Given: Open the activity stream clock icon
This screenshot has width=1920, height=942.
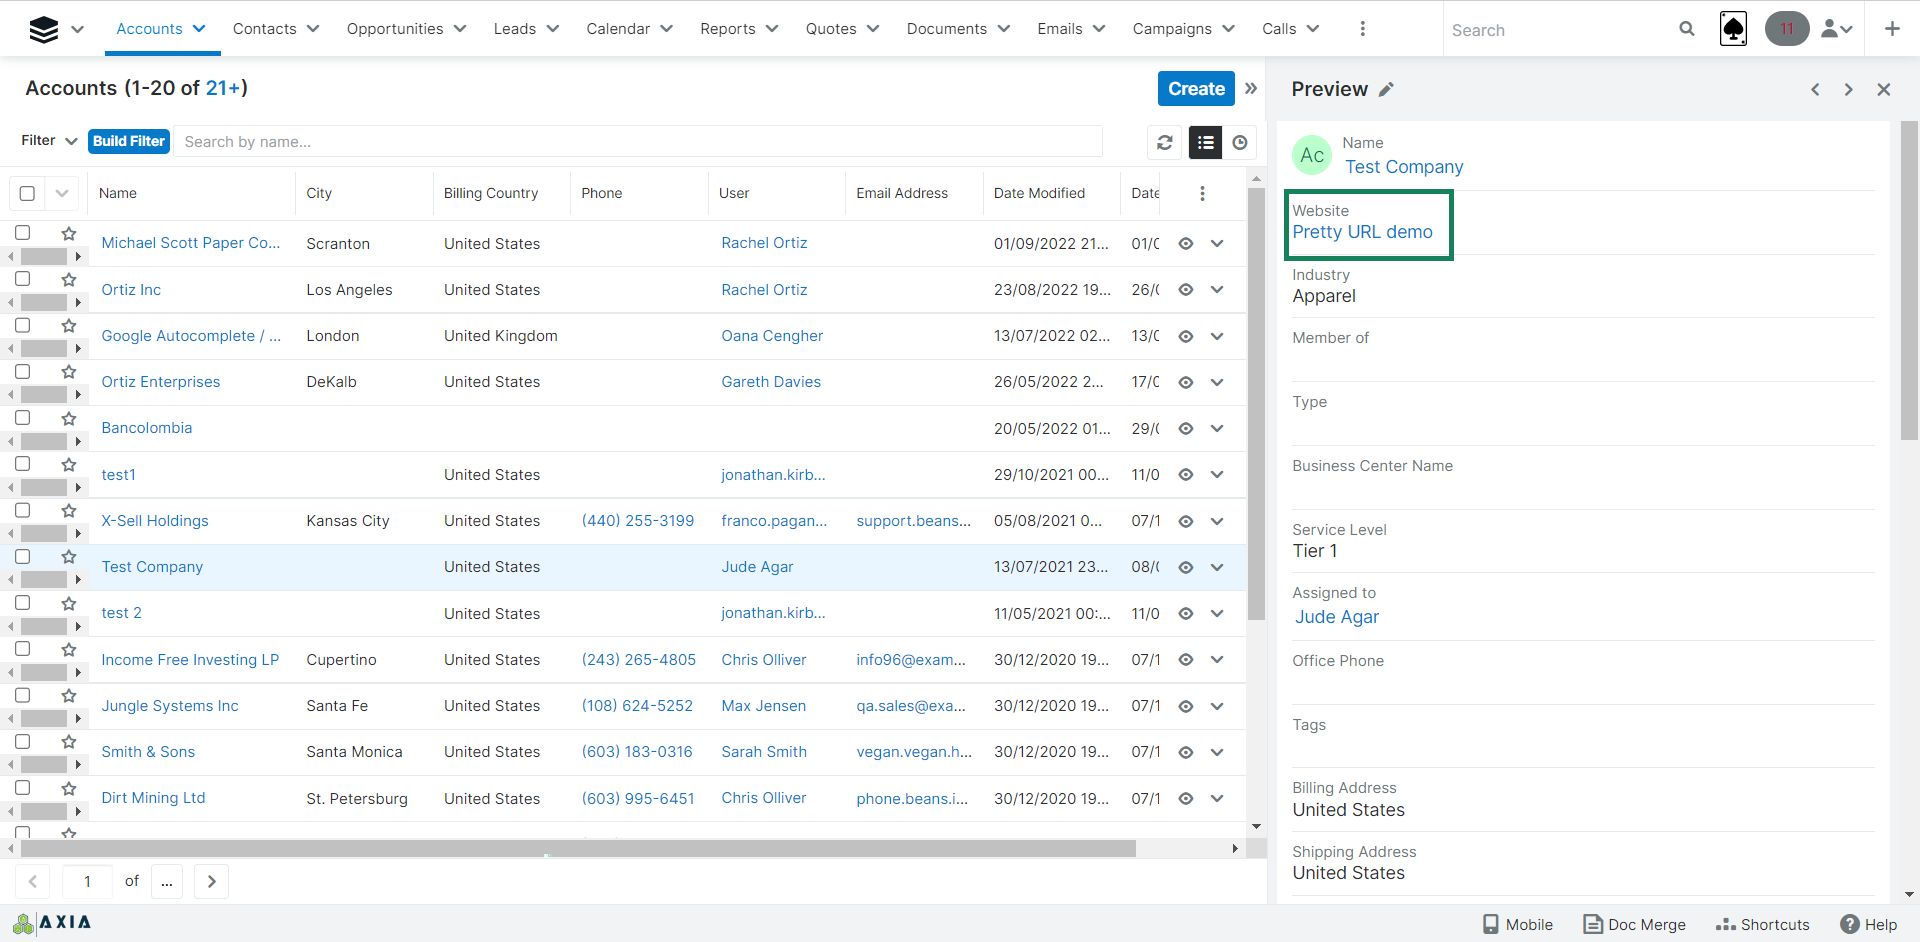Looking at the screenshot, I should pos(1240,143).
